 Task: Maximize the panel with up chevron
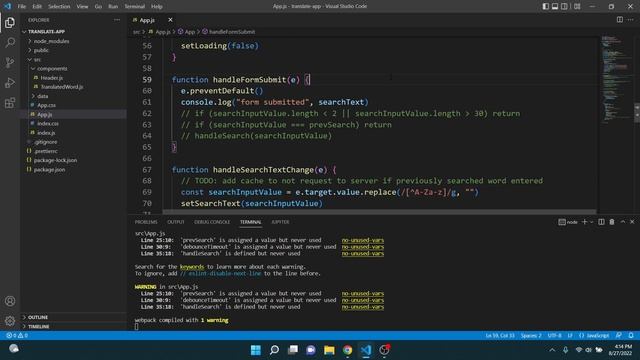point(623,222)
